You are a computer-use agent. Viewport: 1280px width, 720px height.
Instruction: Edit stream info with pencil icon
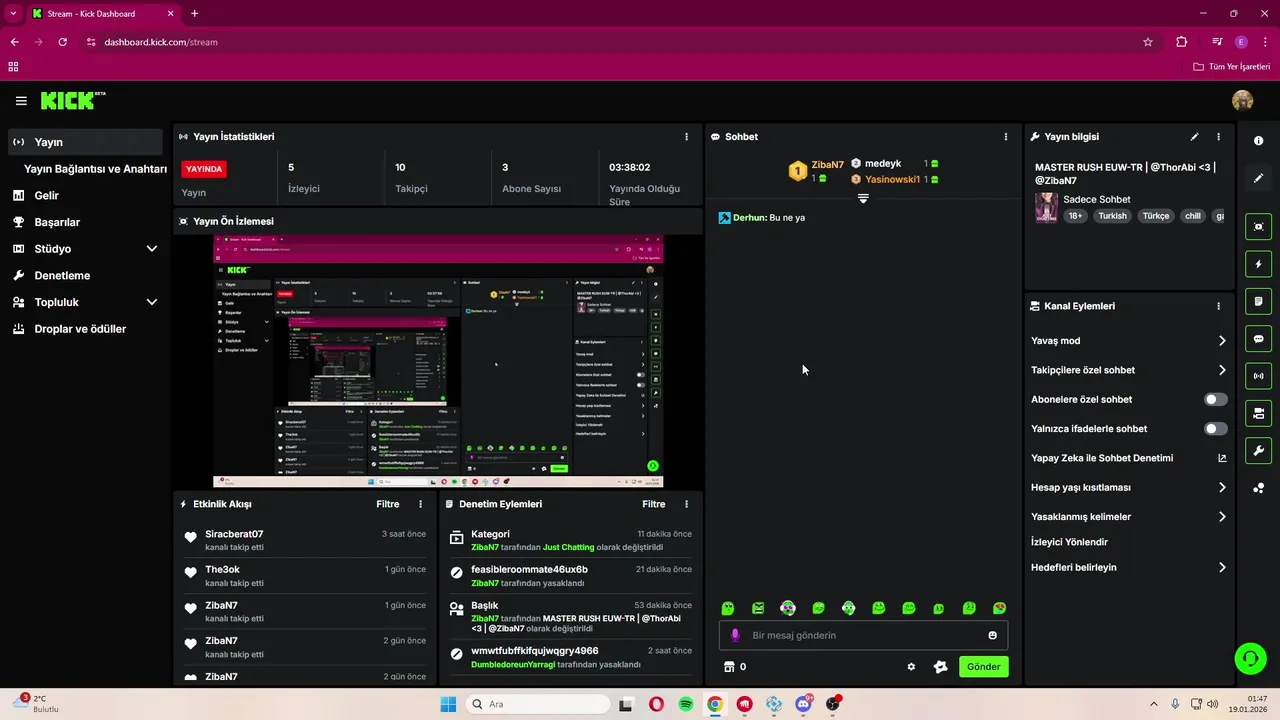click(1194, 137)
